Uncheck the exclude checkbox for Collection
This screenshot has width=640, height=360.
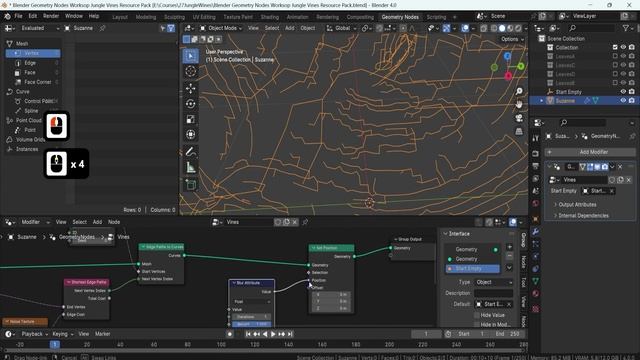tap(615, 47)
